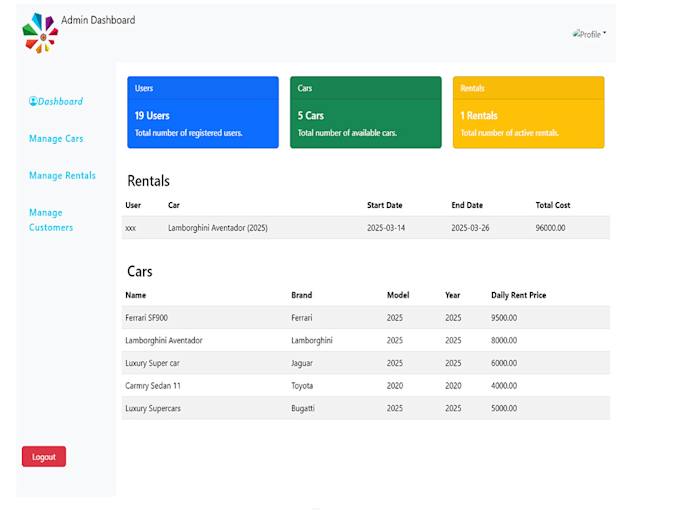Viewport: 680px width, 510px height.
Task: Select the Luxury Supercars Bugatti row
Action: [x=366, y=408]
